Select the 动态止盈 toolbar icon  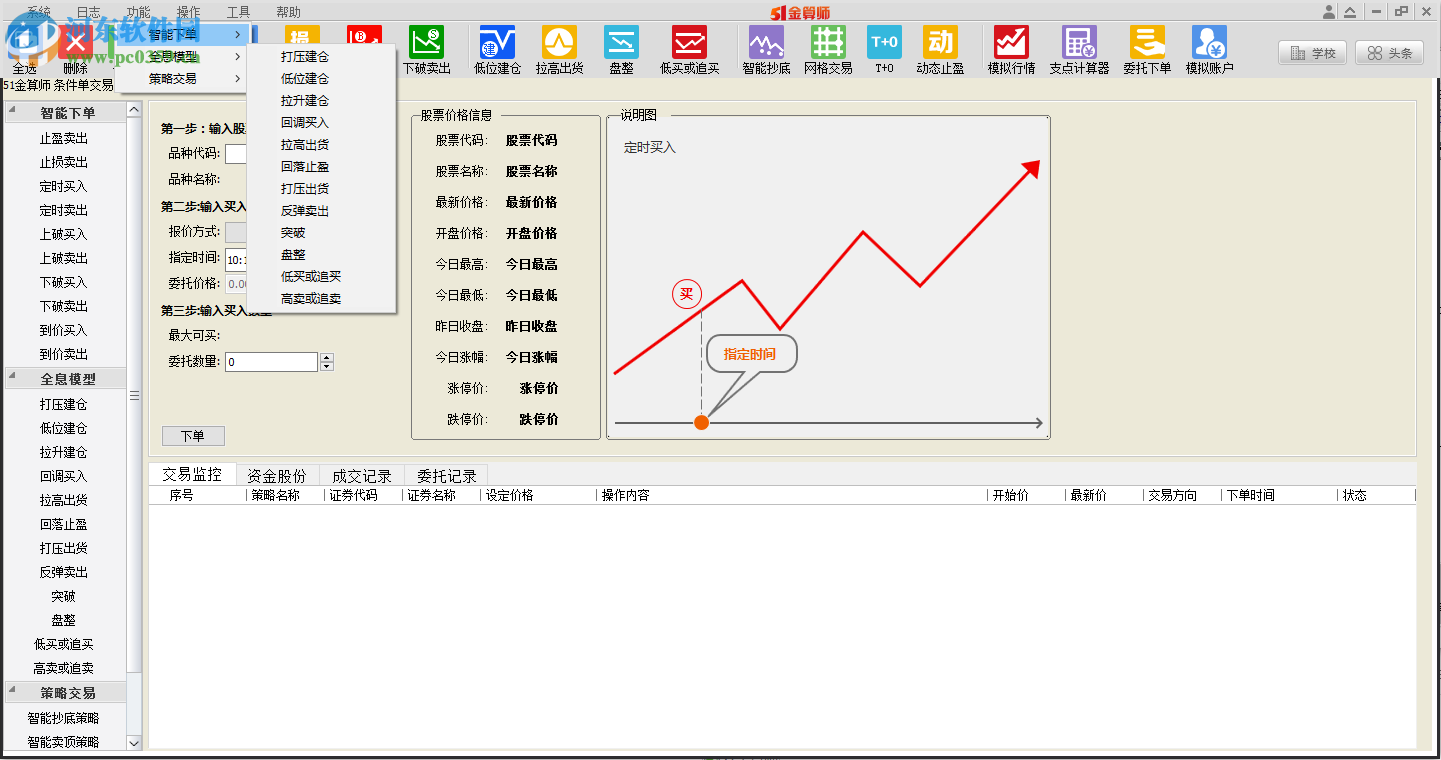pyautogui.click(x=940, y=47)
